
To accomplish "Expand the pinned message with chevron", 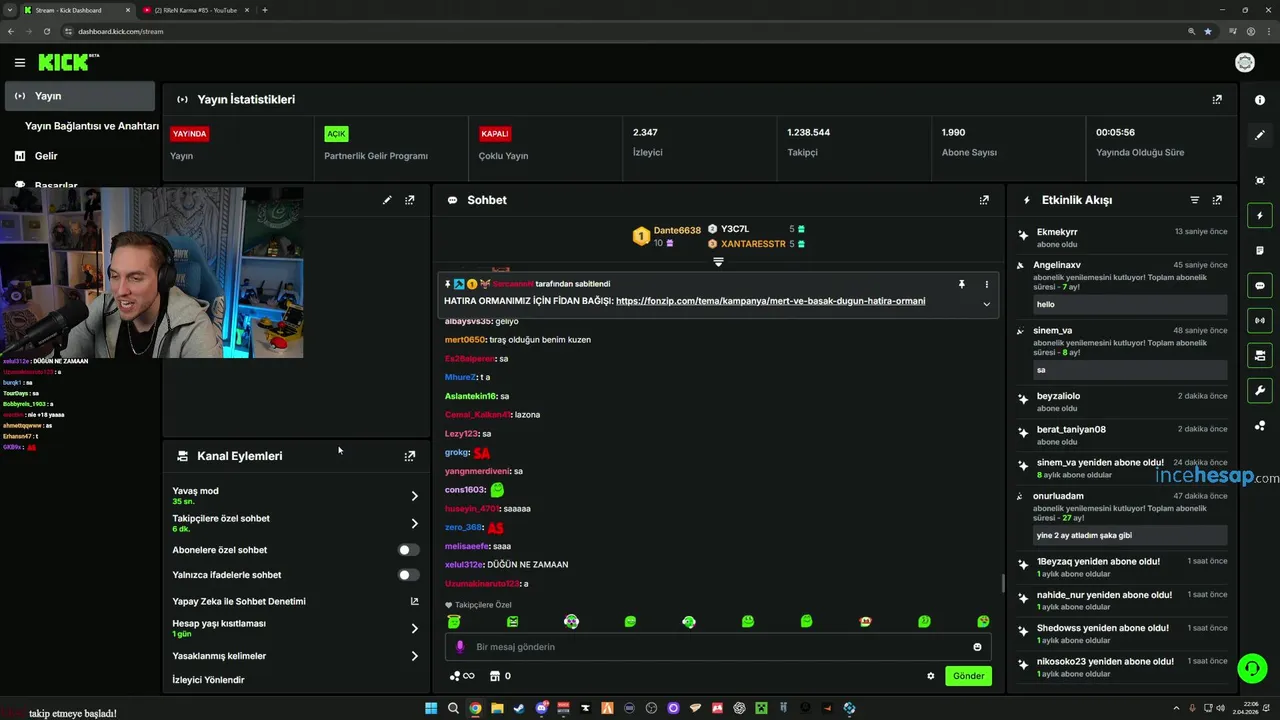I will (986, 304).
